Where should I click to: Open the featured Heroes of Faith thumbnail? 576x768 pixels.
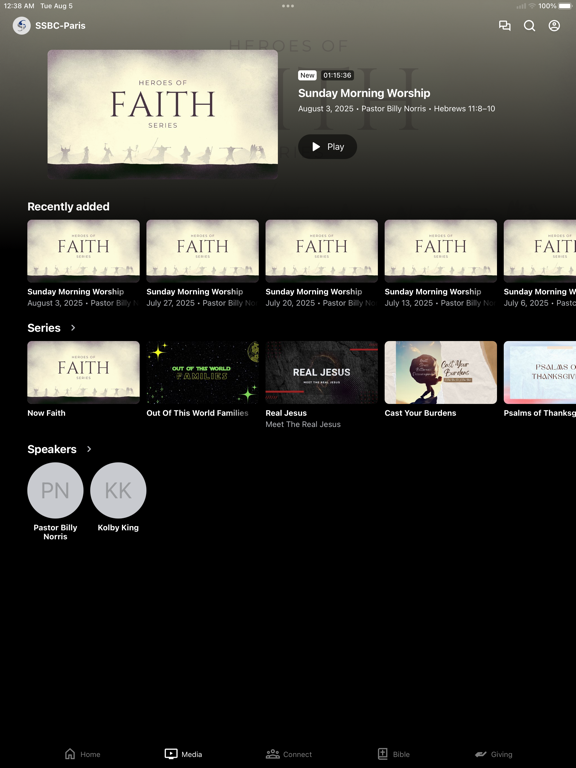point(163,114)
